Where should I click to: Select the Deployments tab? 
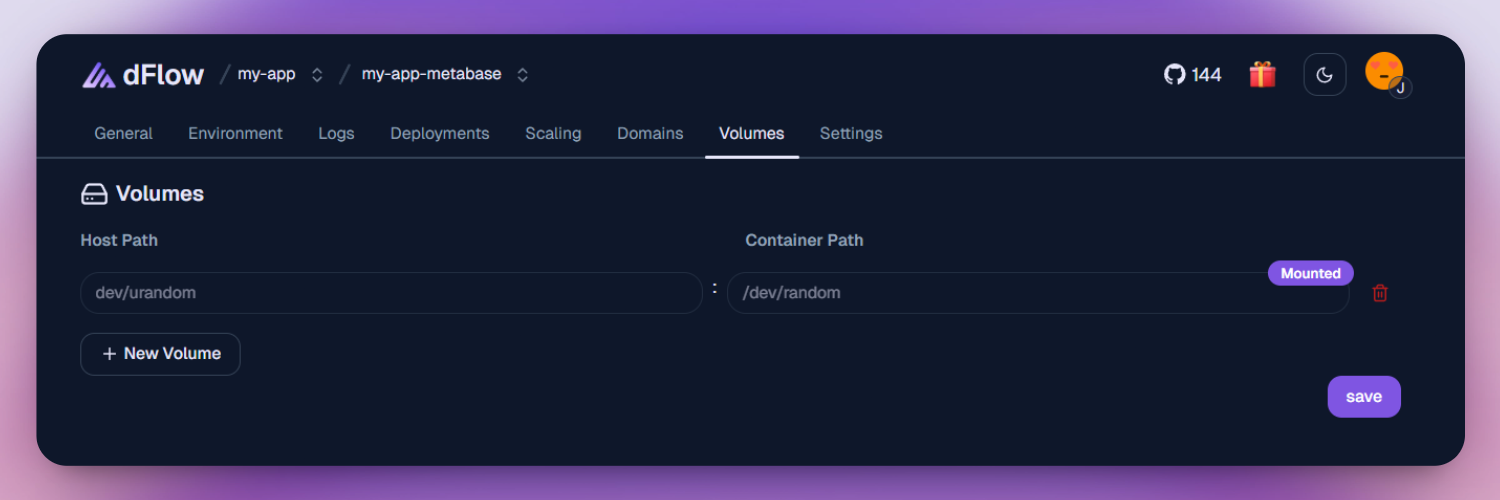pos(439,133)
